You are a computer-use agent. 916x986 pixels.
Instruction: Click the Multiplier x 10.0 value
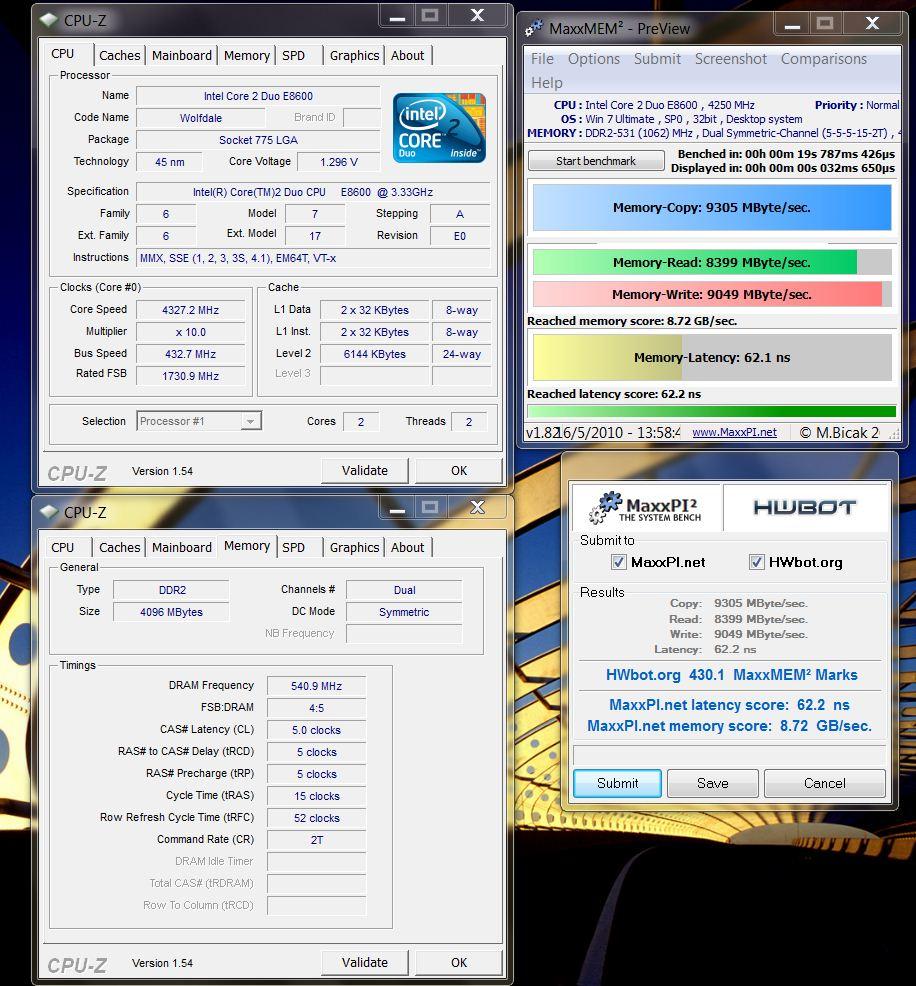190,332
